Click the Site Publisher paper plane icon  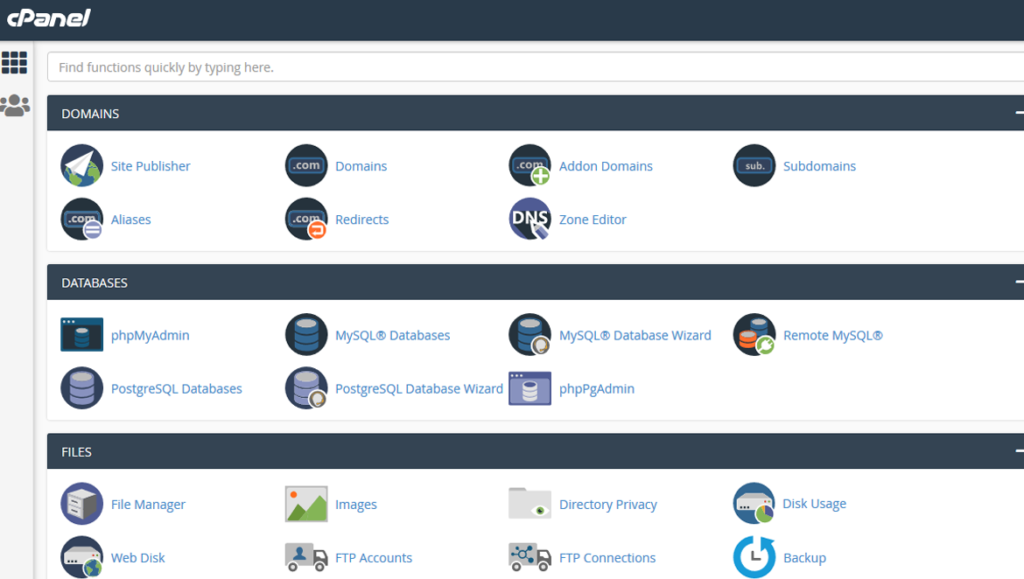point(82,165)
